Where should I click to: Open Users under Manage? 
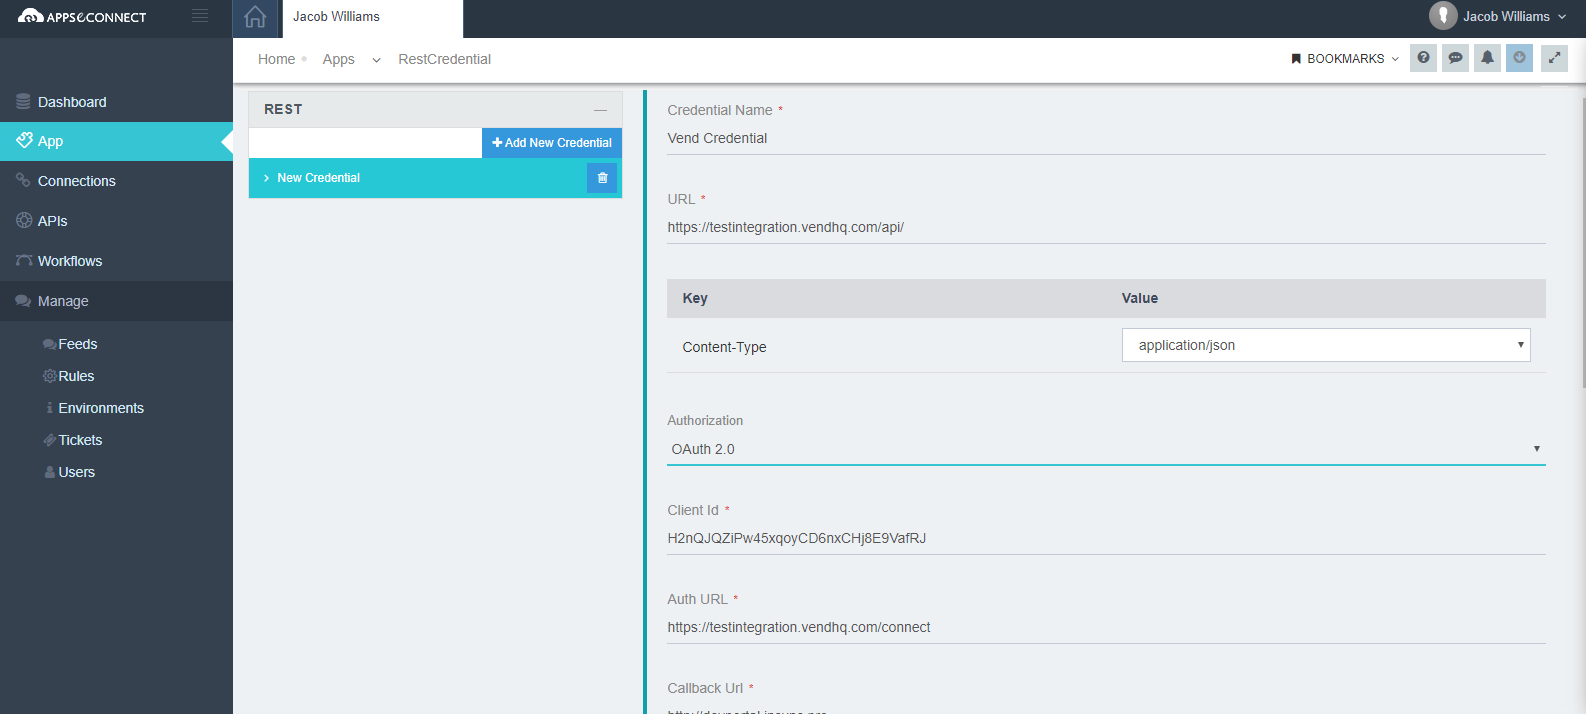pos(76,472)
